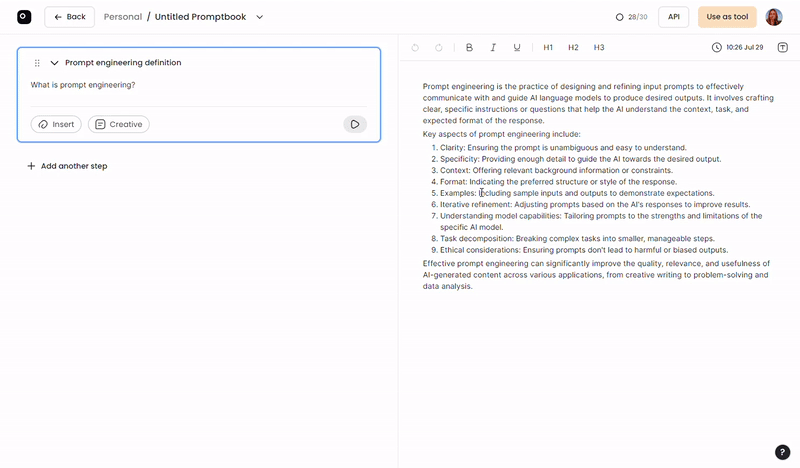Click the Prompt engineering definition step title
The image size is (800, 468).
(123, 63)
